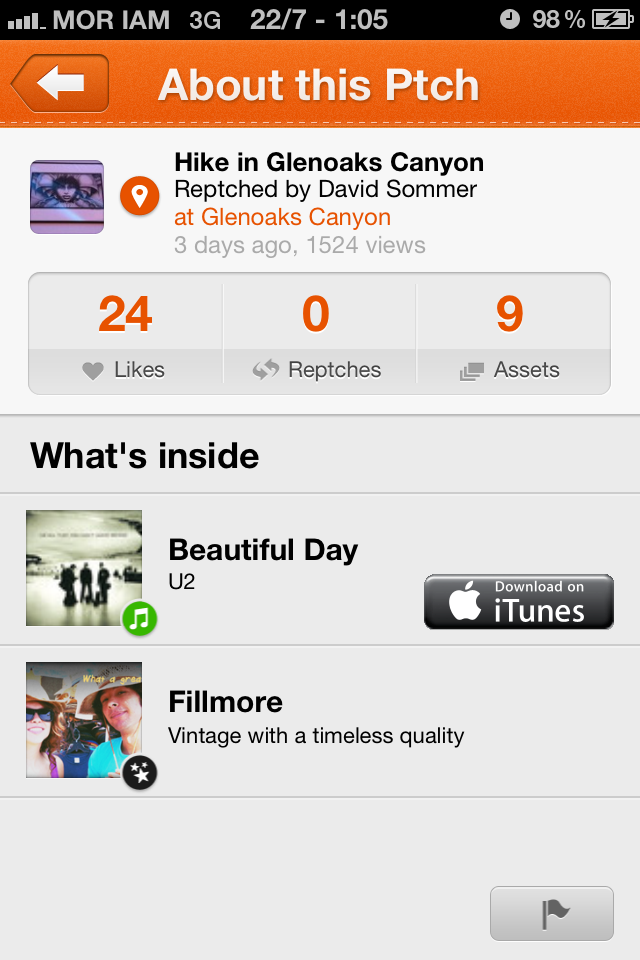Tap the Assets stack icon

[x=471, y=371]
